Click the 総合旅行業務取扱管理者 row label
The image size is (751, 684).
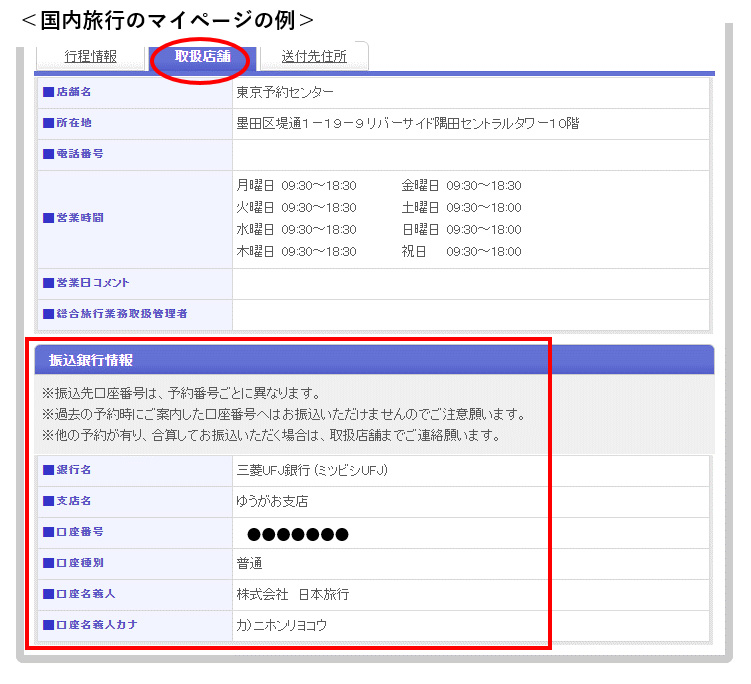121,314
